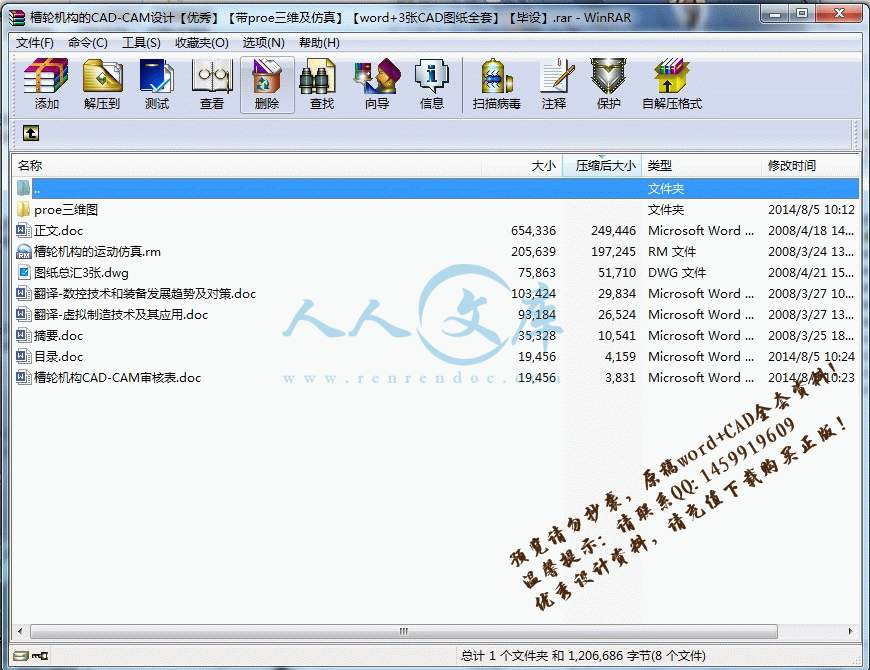Click the 测试 (Test) toolbar icon
Image resolution: width=870 pixels, height=670 pixels.
156,85
